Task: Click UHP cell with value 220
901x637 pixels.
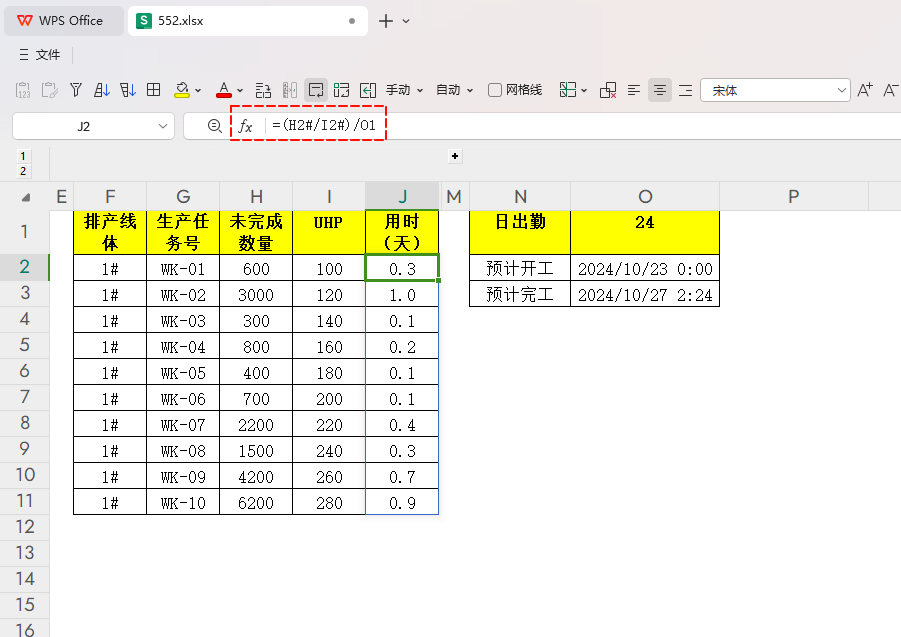Action: [329, 424]
